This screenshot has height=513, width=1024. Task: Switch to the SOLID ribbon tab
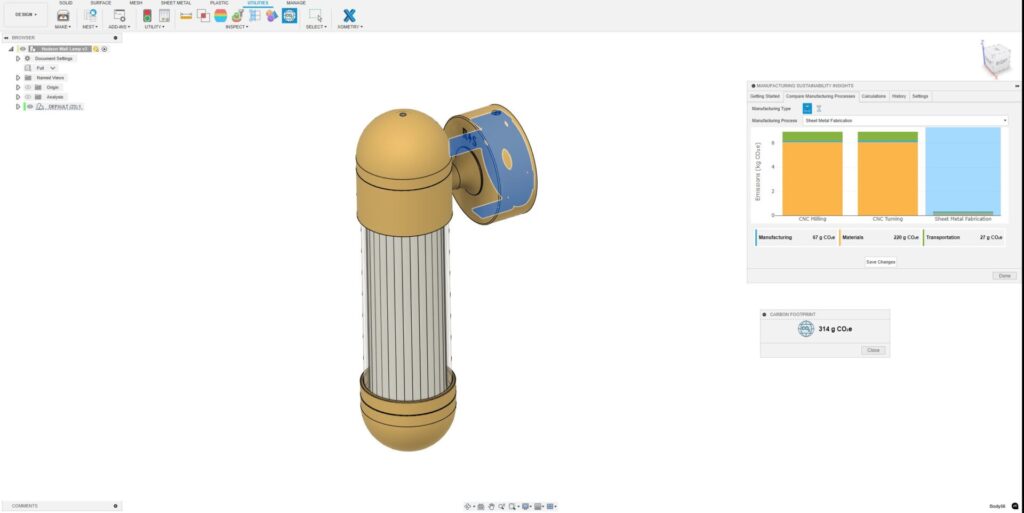[x=66, y=3]
